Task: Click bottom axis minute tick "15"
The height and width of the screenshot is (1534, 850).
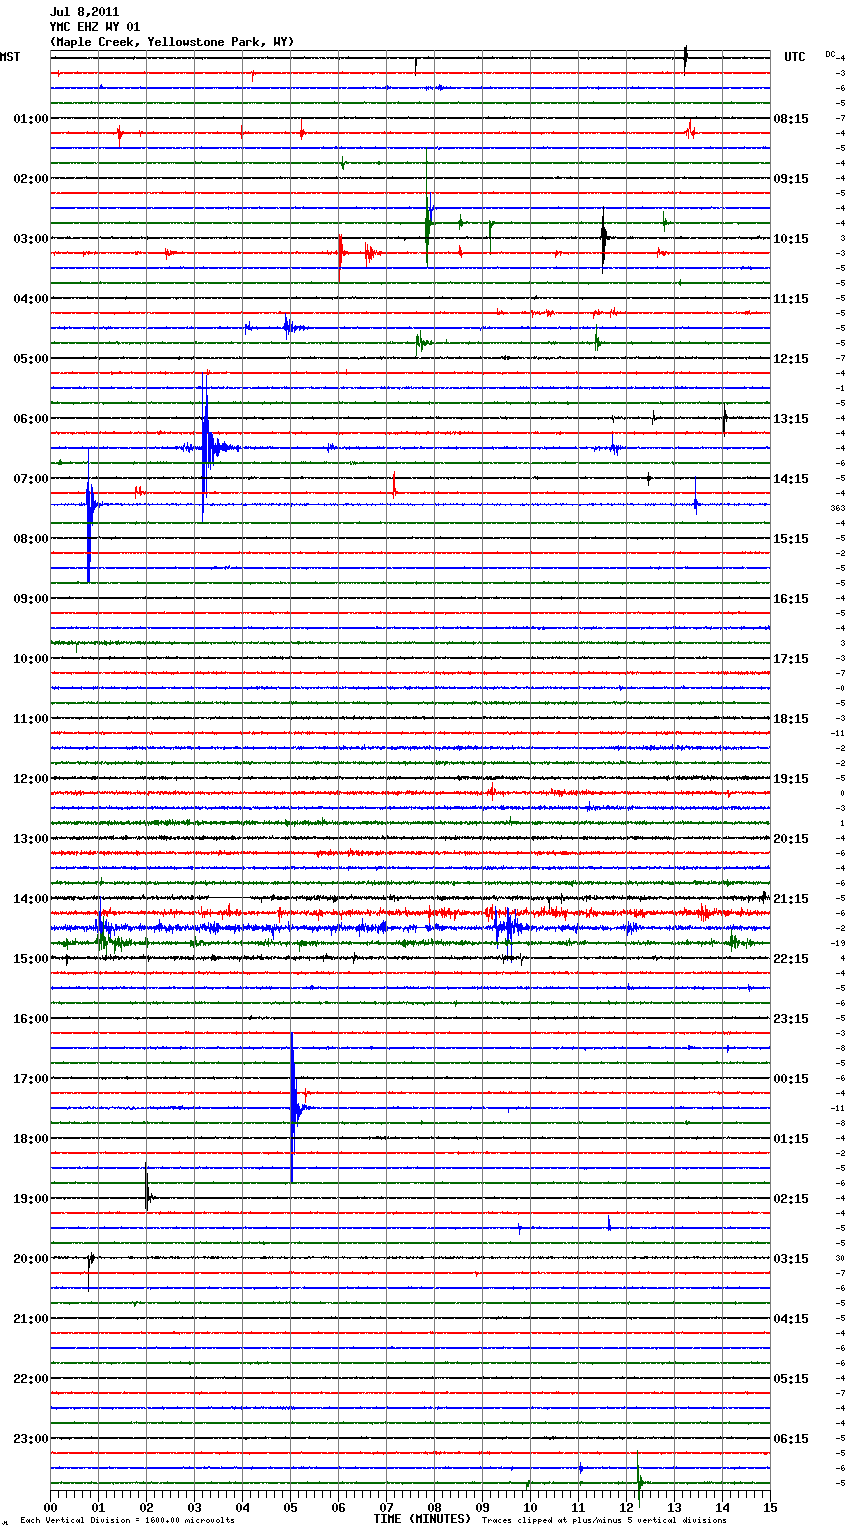Action: [x=770, y=1507]
